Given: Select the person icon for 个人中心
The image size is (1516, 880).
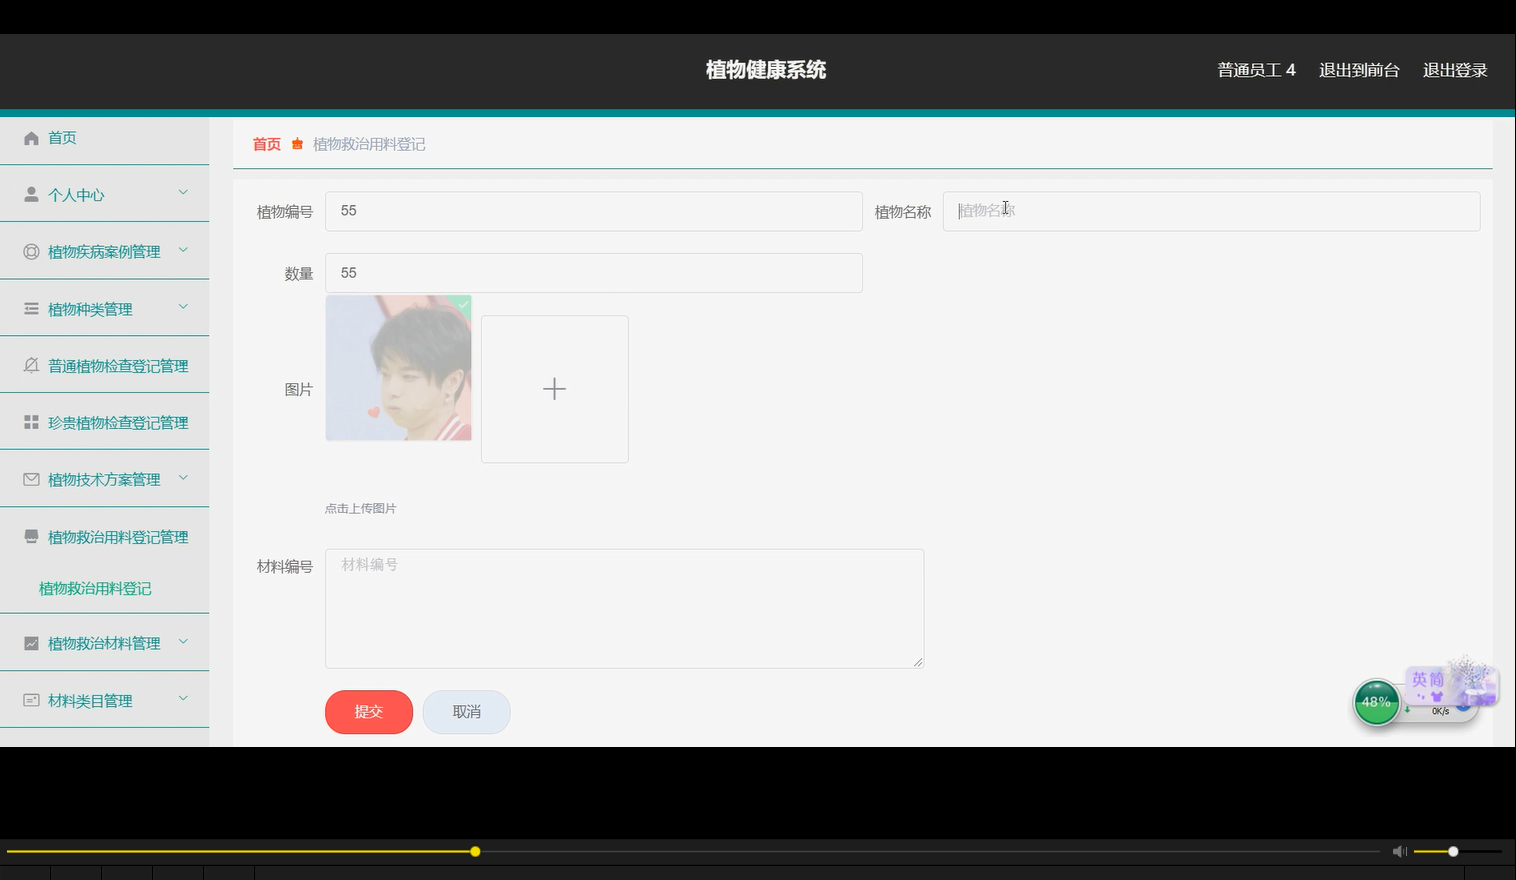Looking at the screenshot, I should point(31,194).
